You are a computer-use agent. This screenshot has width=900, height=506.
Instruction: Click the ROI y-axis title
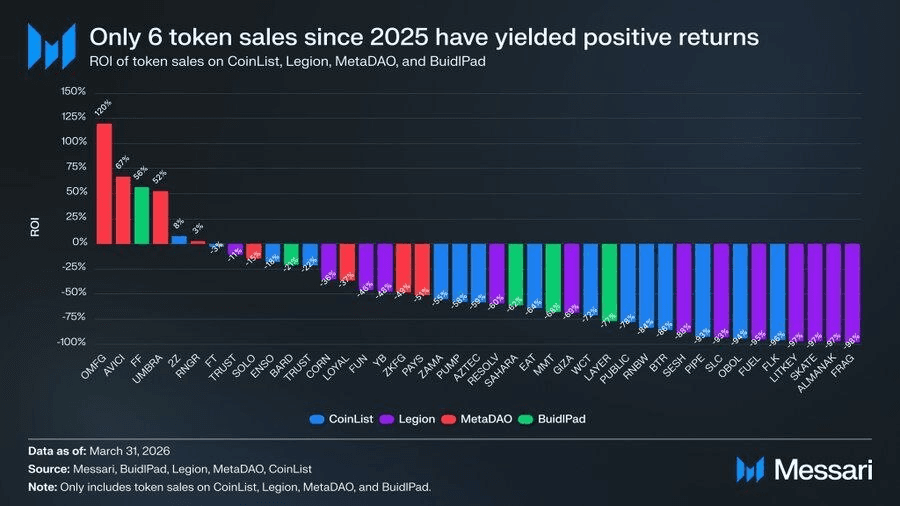[35, 227]
